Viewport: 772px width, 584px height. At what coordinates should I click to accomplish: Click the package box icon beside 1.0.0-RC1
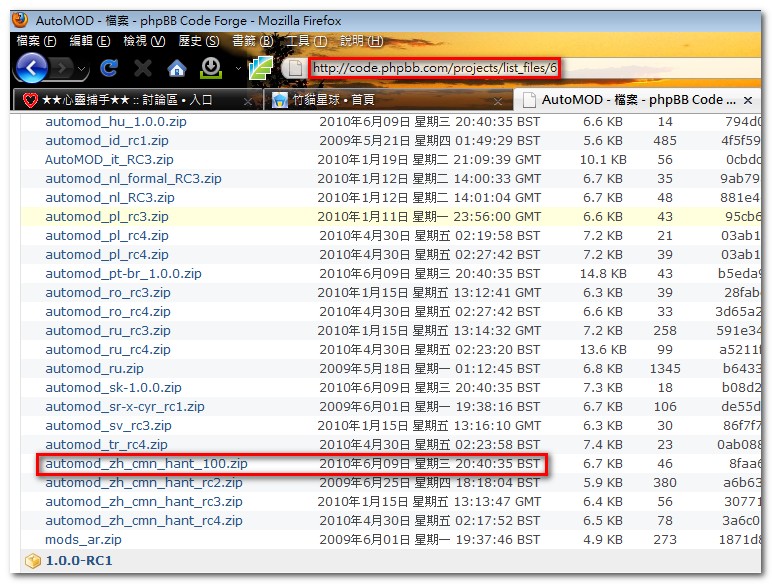point(32,561)
